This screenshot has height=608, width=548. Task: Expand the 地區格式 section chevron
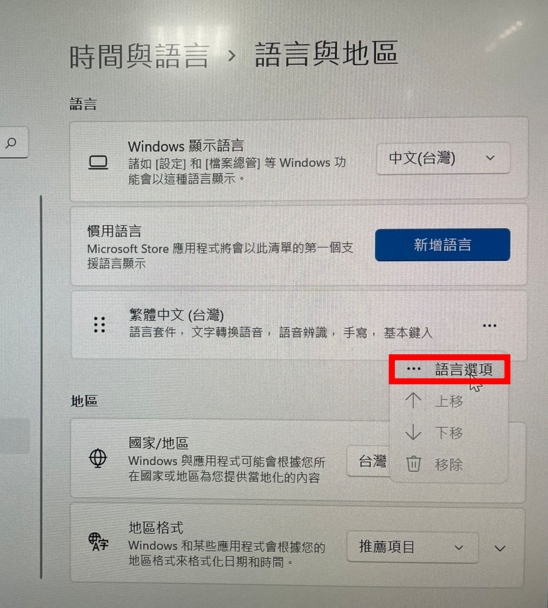coord(500,548)
